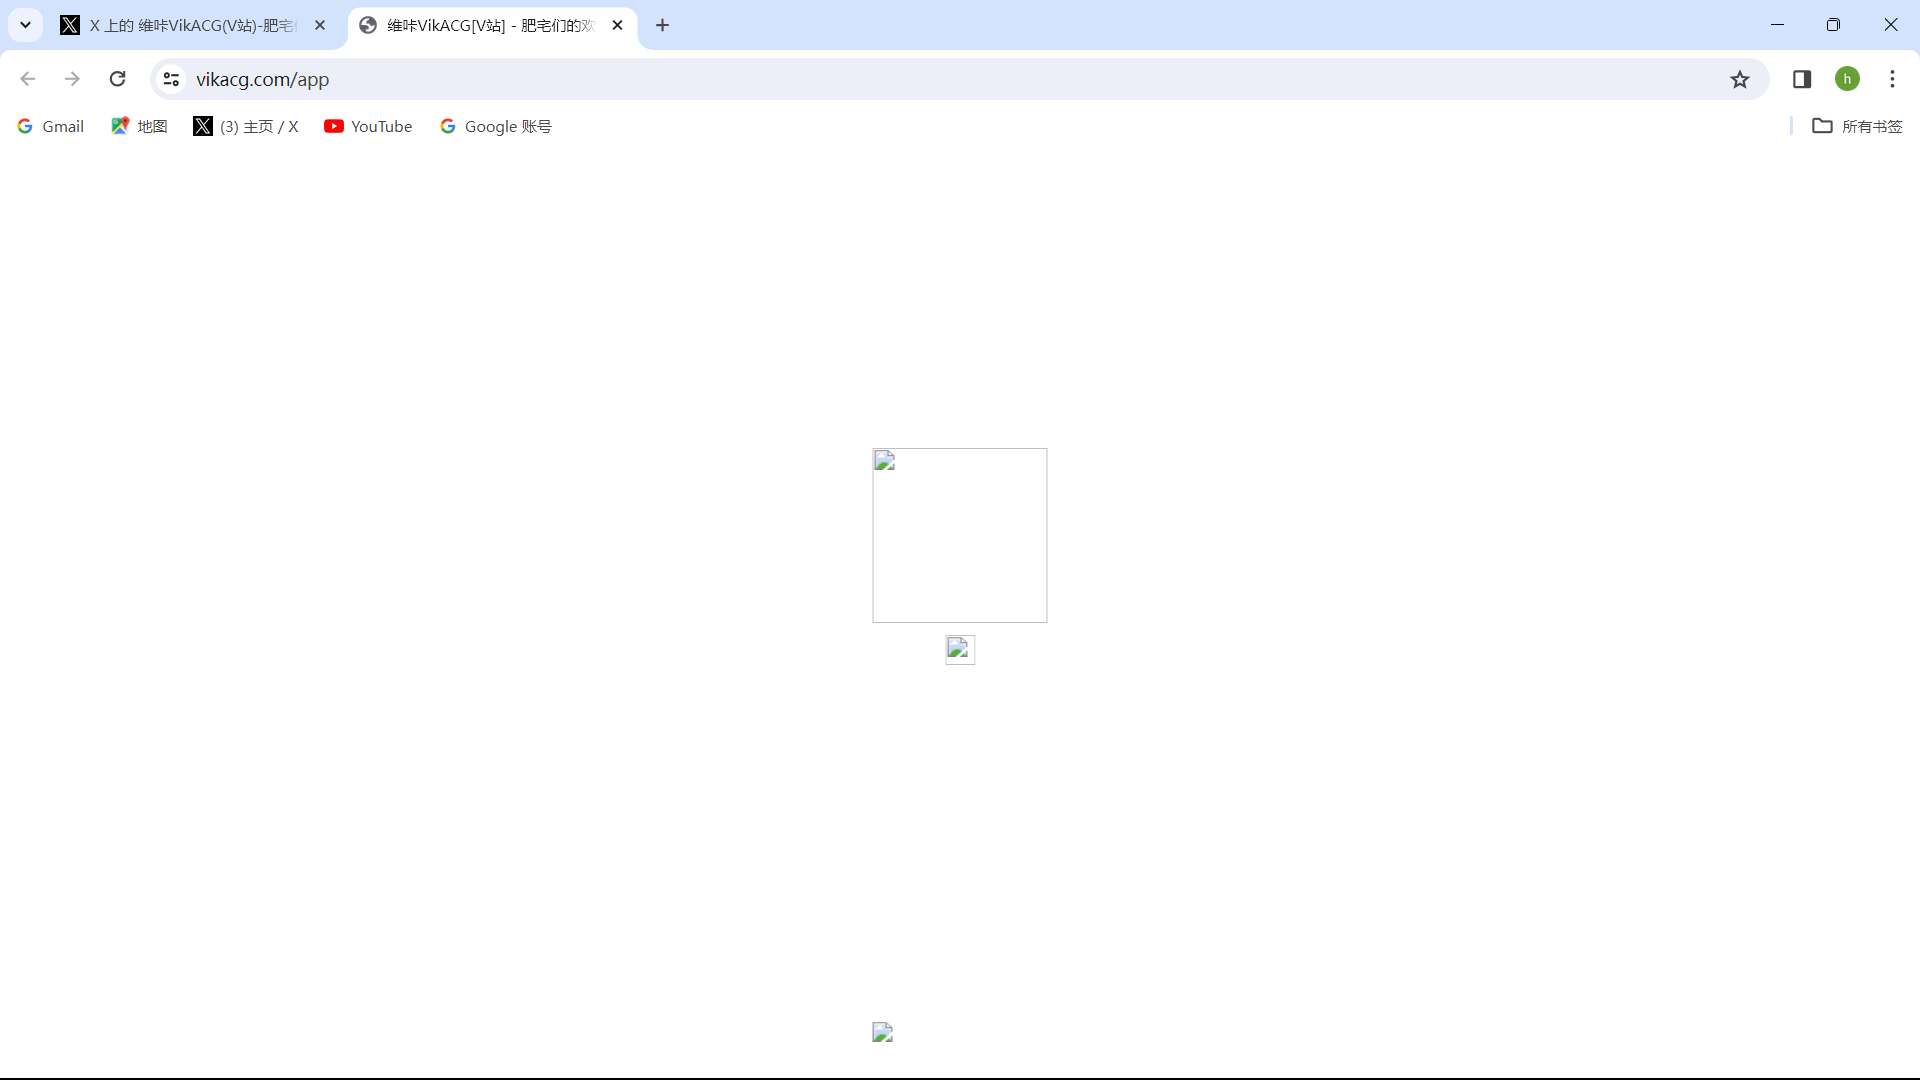The width and height of the screenshot is (1920, 1080).
Task: Open a new tab with plus
Action: click(662, 25)
